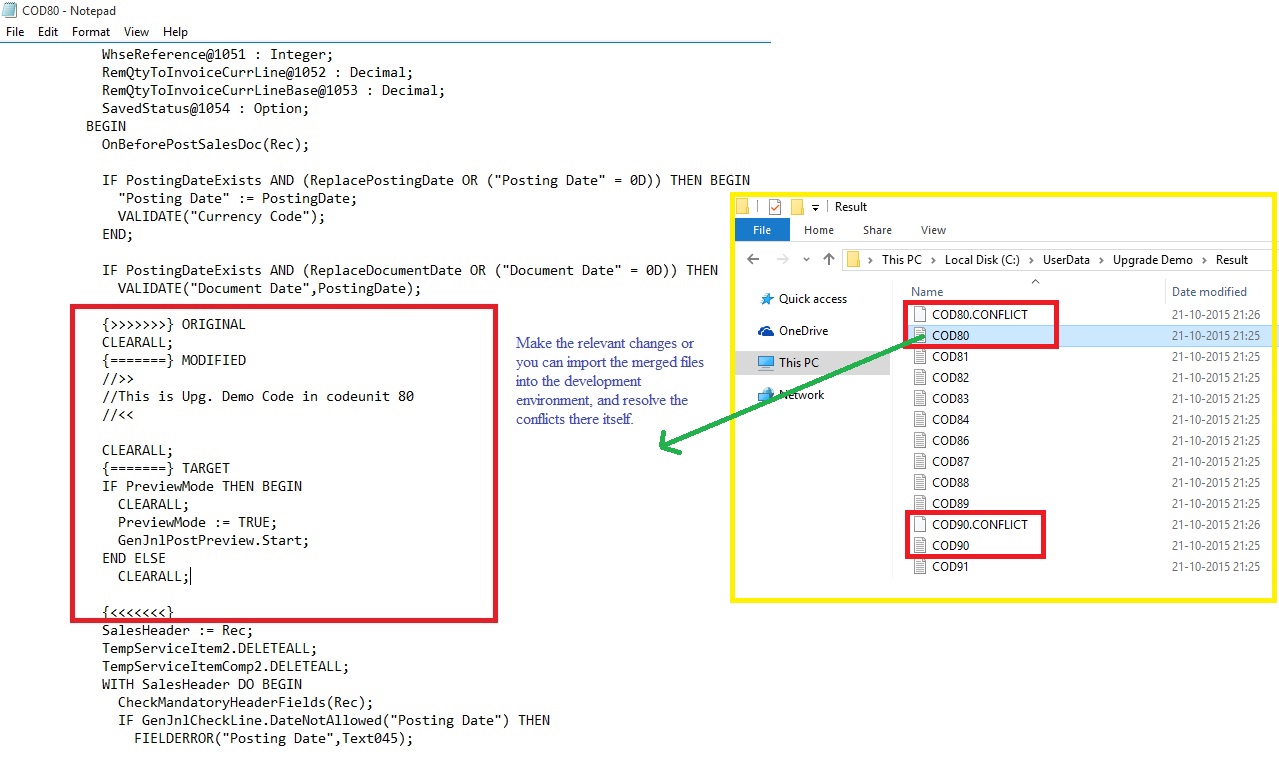Open the Recent locations dropdown arrow
Viewport: 1279px width, 757px height.
click(x=805, y=260)
